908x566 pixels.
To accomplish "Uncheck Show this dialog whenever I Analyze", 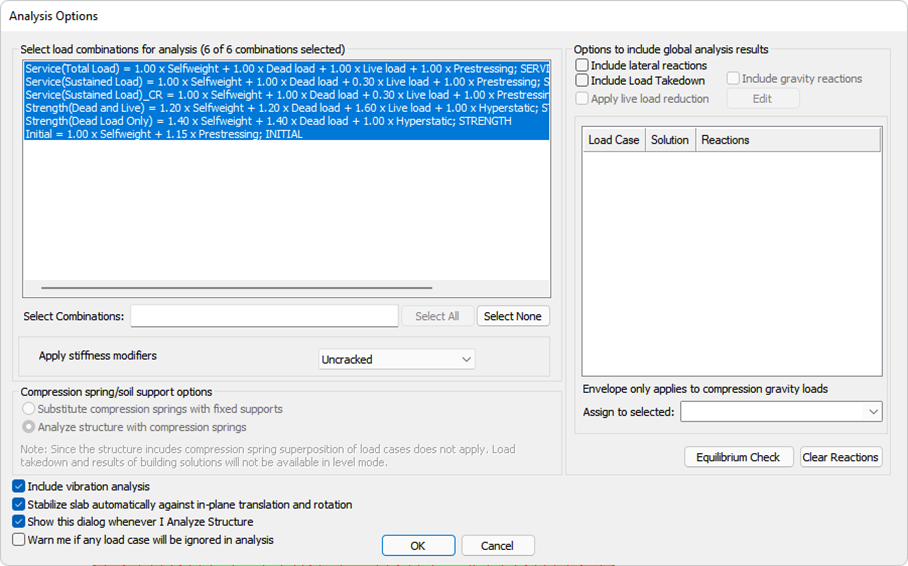I will tap(19, 522).
